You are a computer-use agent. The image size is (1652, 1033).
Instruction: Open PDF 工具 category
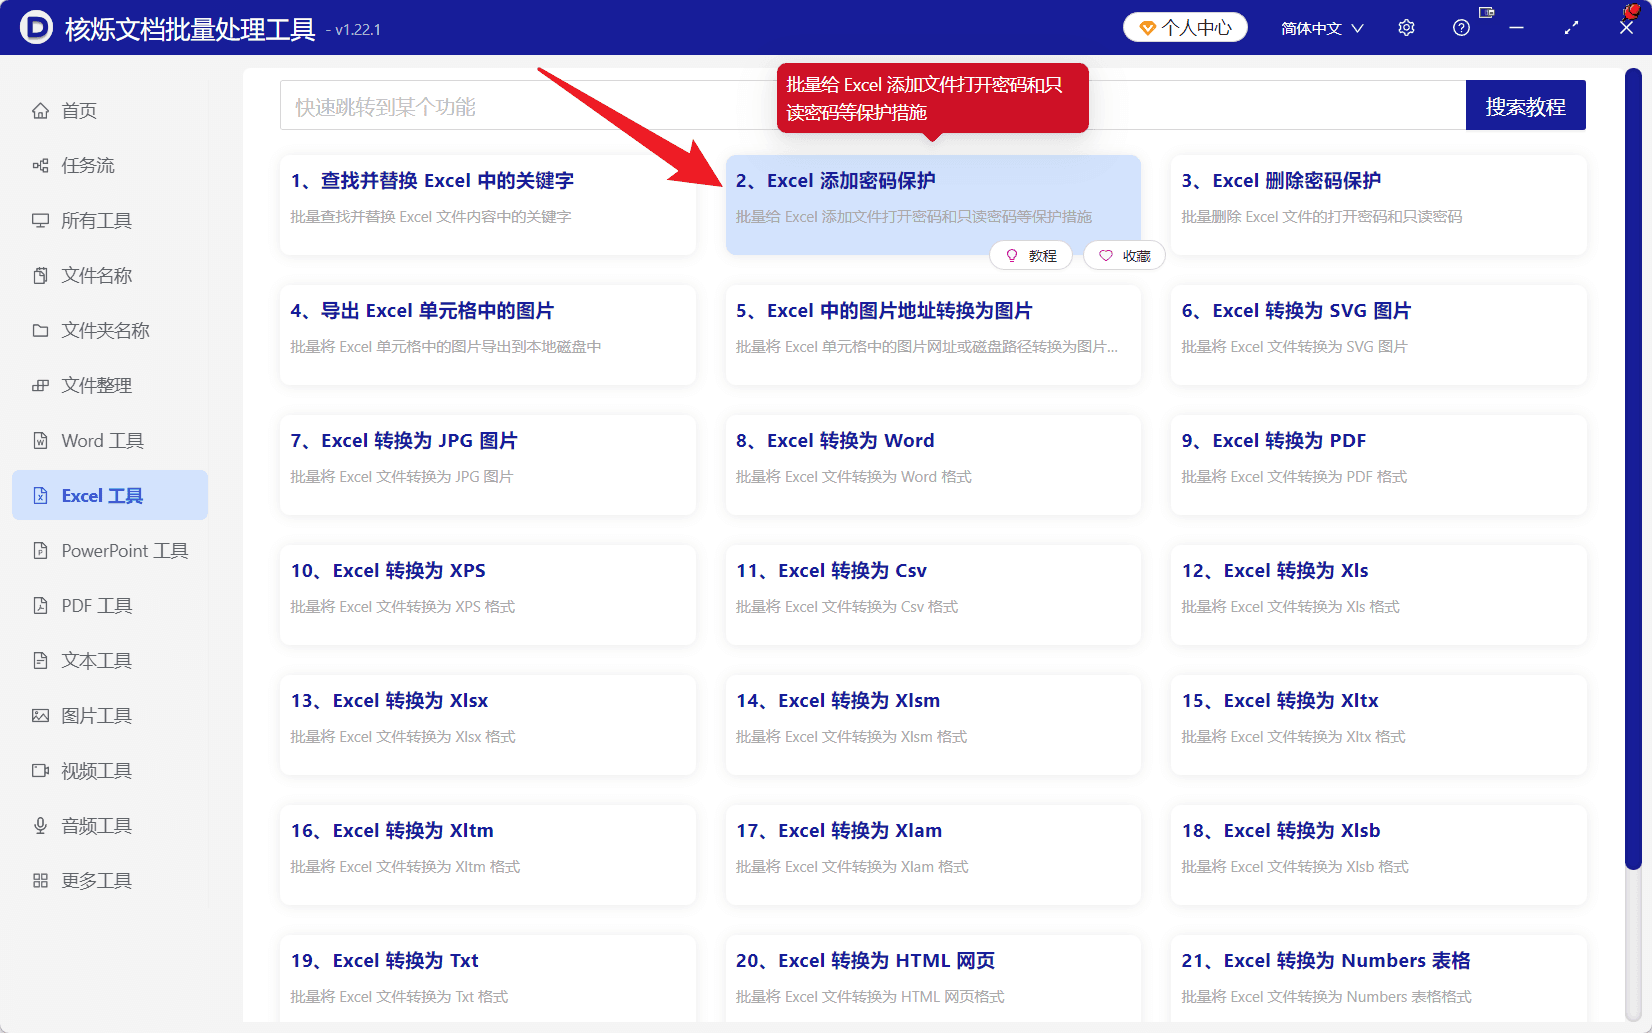coord(110,606)
